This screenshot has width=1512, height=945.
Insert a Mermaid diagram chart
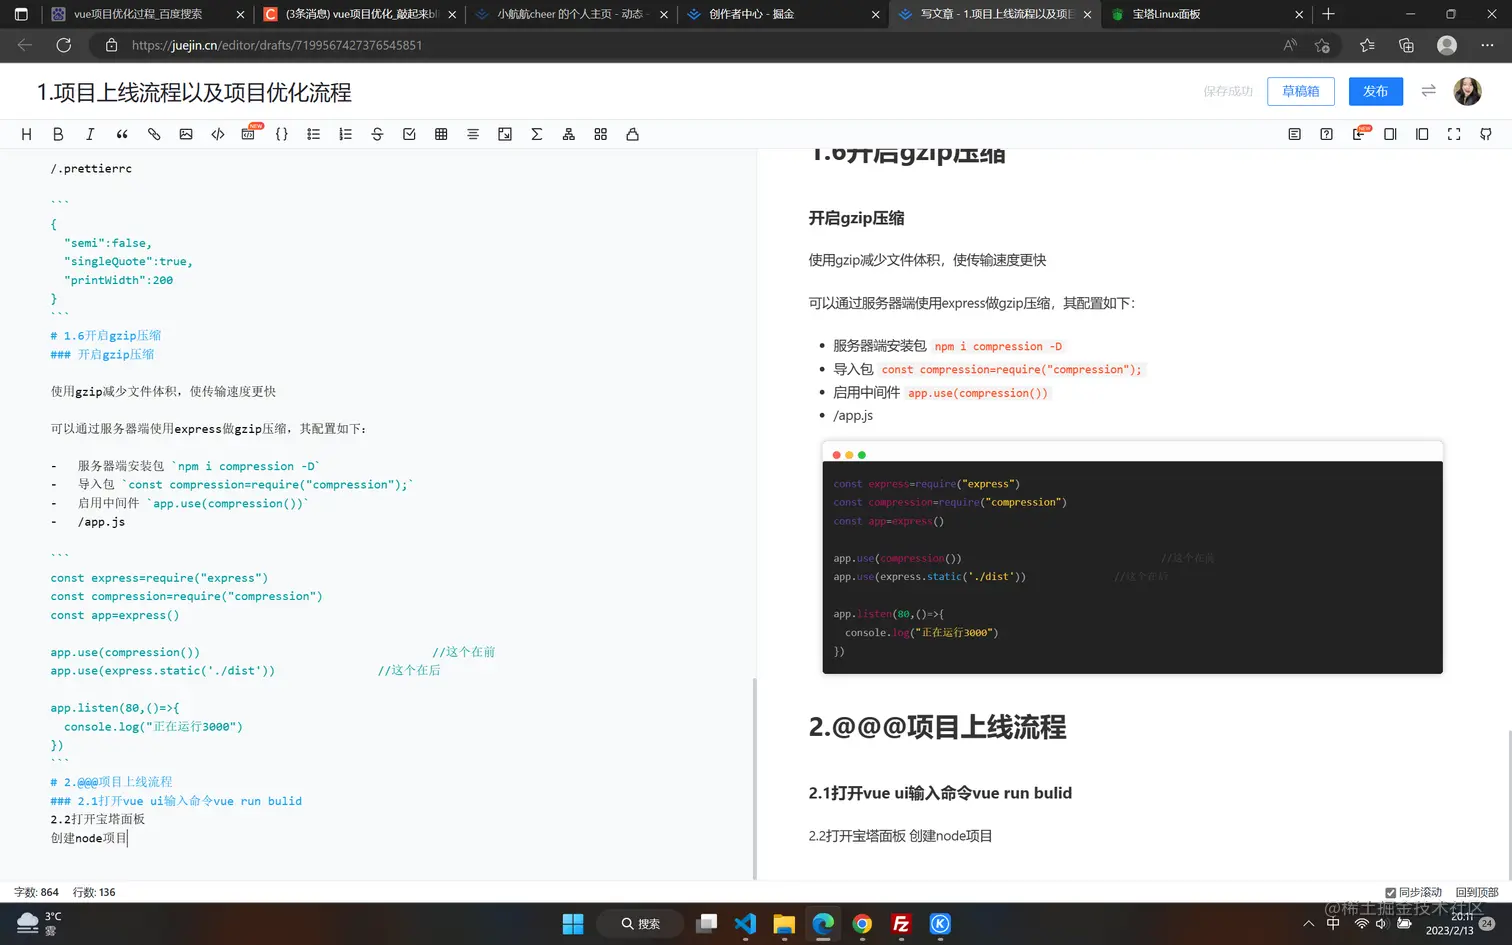tap(569, 134)
